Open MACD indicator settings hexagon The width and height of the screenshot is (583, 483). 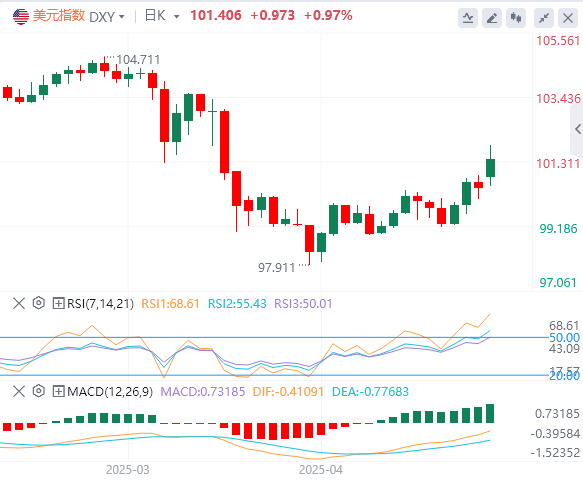(x=39, y=391)
